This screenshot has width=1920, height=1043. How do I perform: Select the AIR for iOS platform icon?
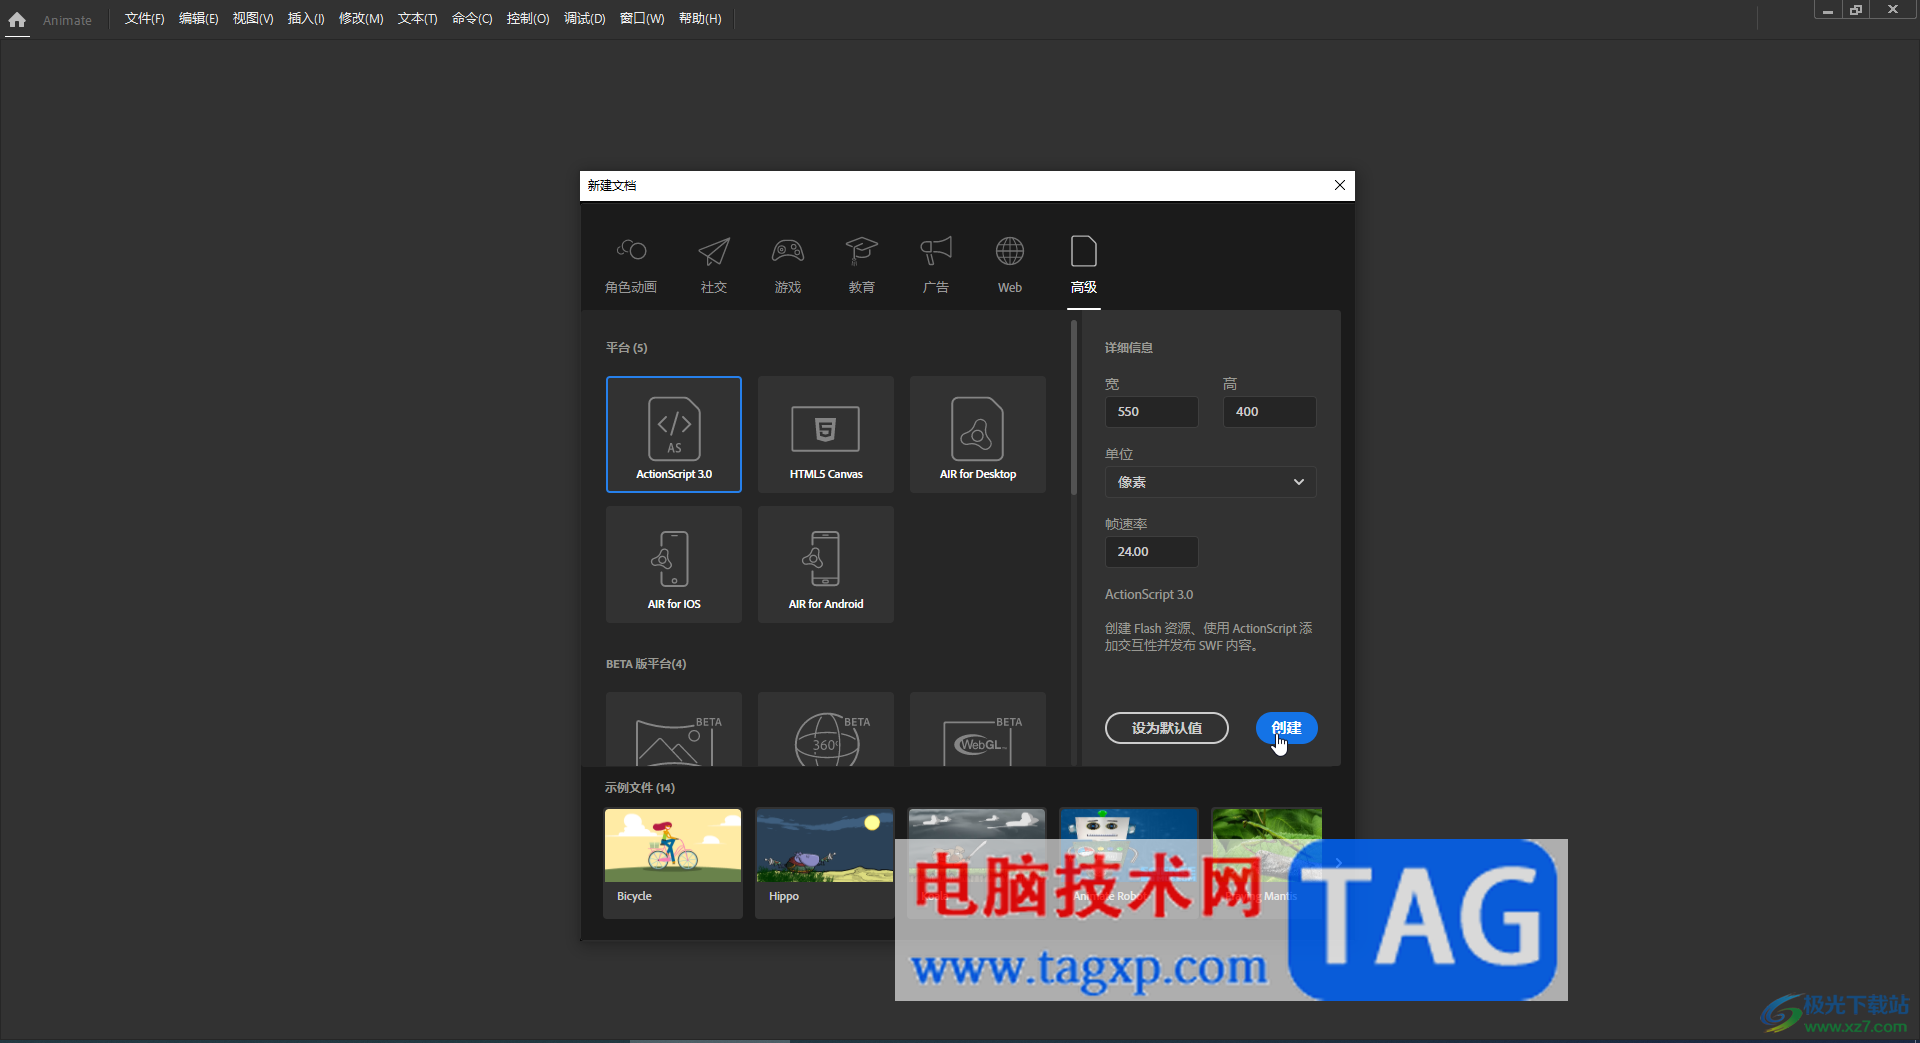tap(674, 564)
